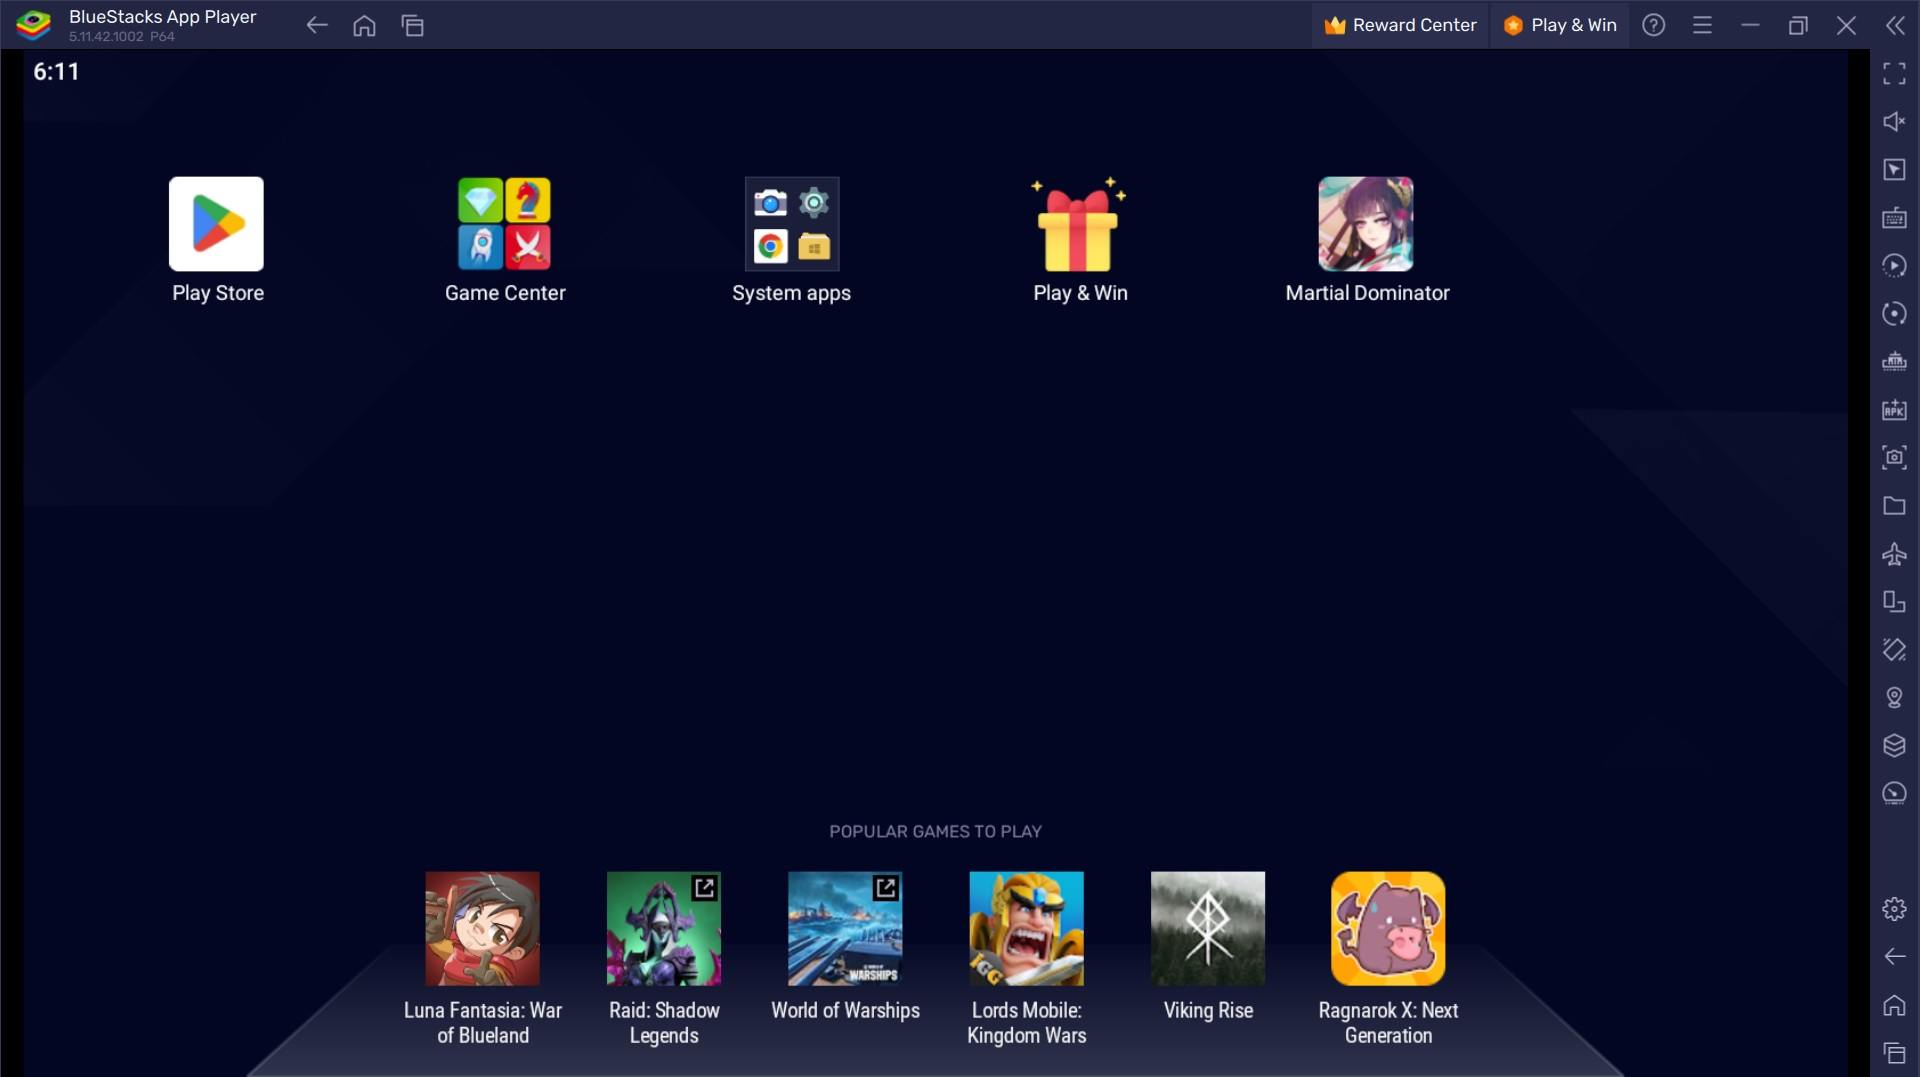1920x1077 pixels.
Task: Toggle airplane mode in sidebar
Action: (1894, 553)
